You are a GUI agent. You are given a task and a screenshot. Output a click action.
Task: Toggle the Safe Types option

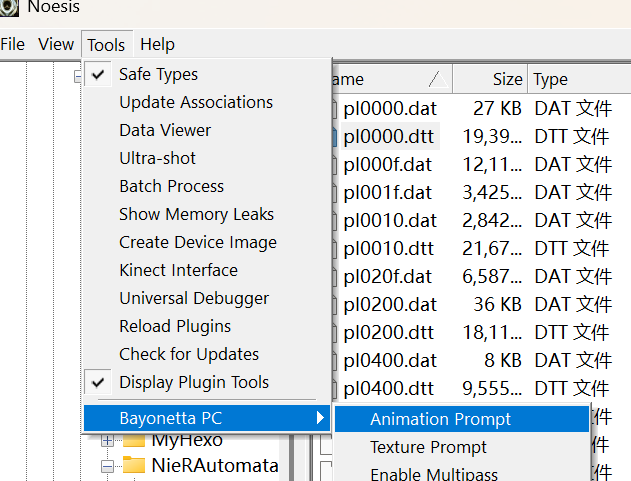pyautogui.click(x=158, y=74)
